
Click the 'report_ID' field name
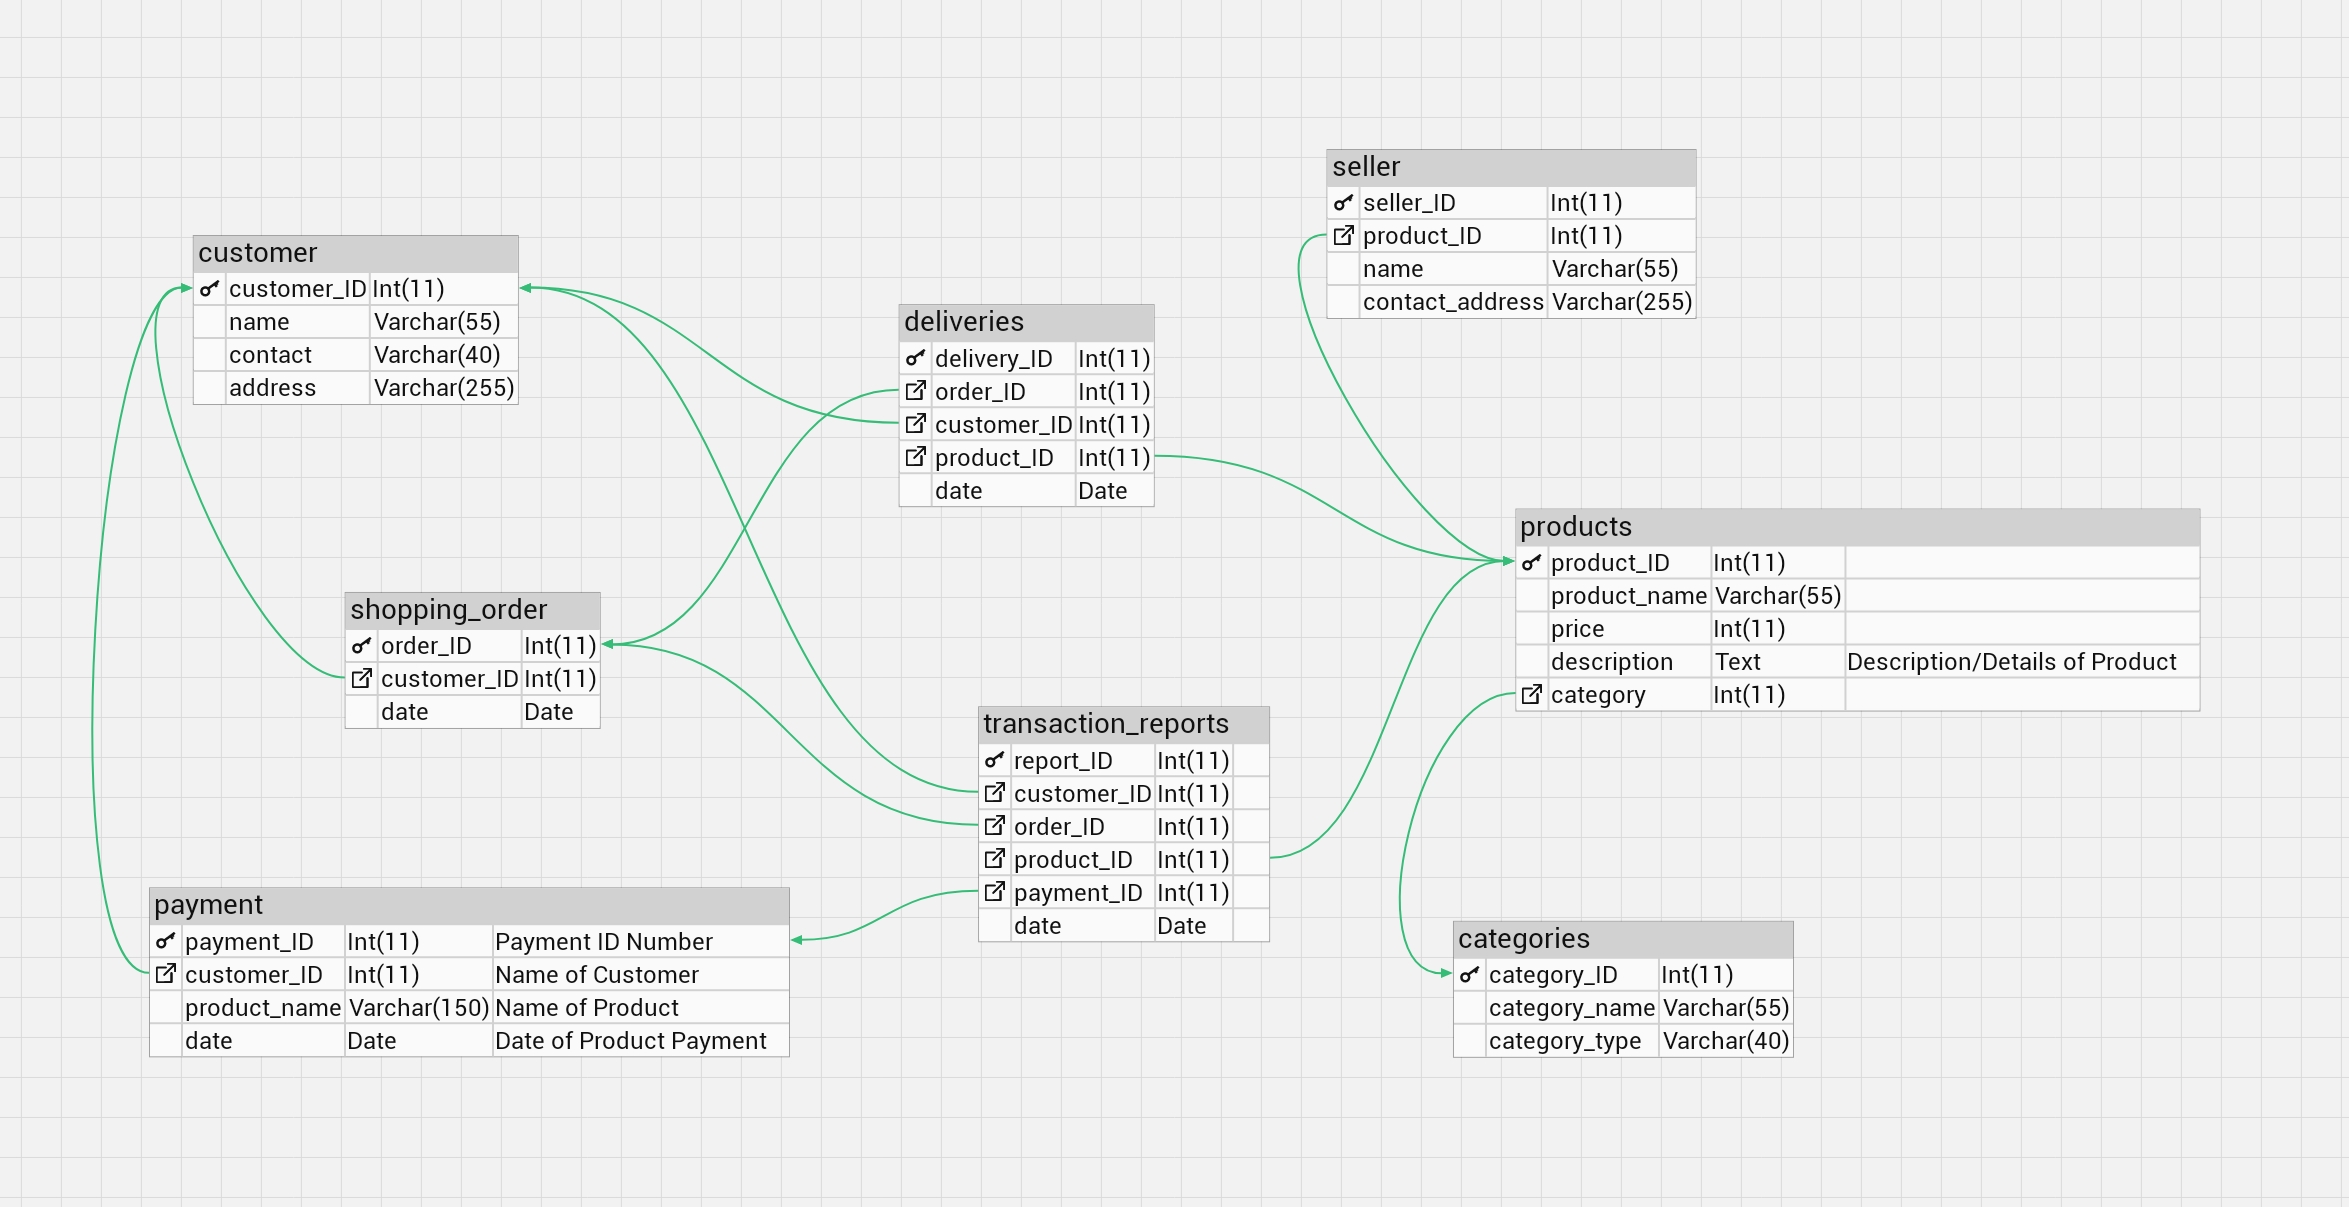(x=1063, y=761)
